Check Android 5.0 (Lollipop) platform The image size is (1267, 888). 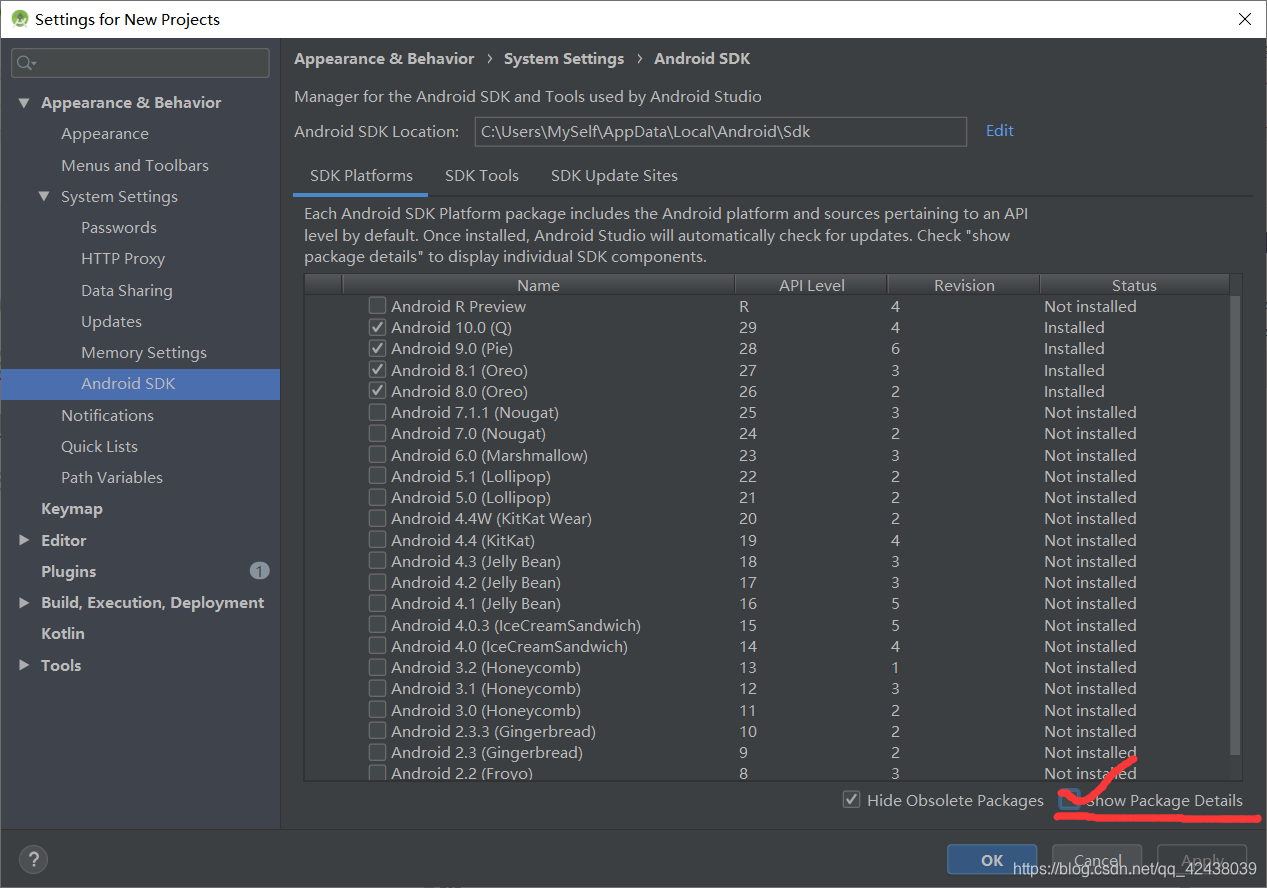pyautogui.click(x=377, y=497)
